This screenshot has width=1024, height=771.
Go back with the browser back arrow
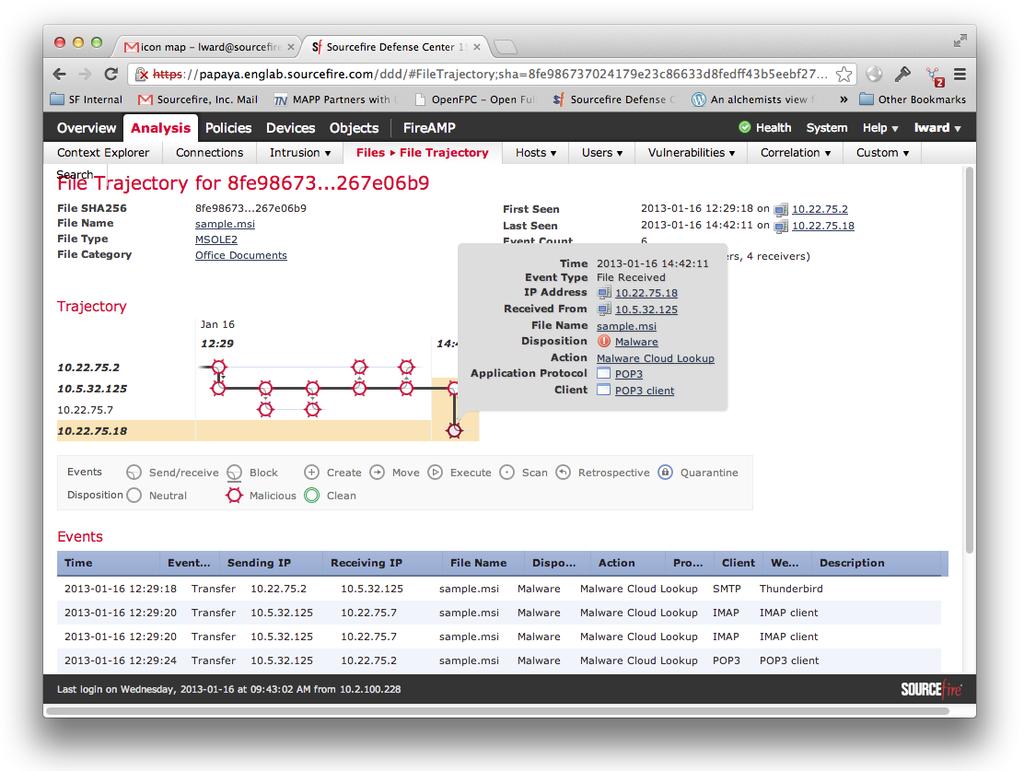click(59, 74)
